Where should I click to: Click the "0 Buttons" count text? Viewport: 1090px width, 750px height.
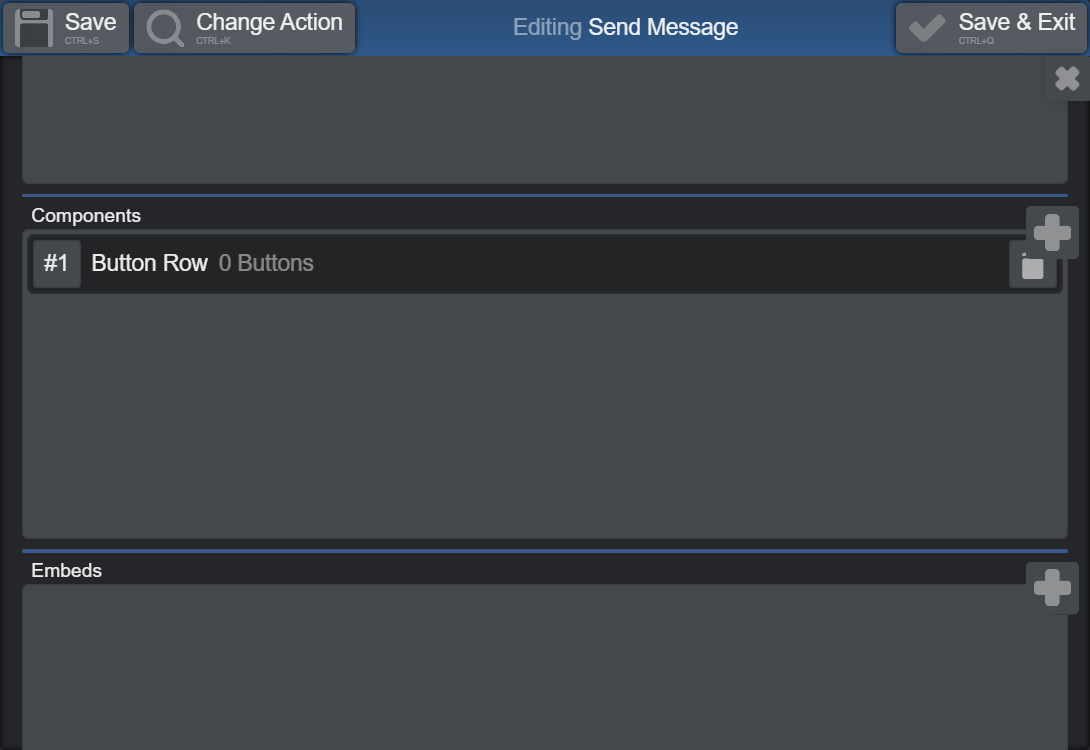266,264
